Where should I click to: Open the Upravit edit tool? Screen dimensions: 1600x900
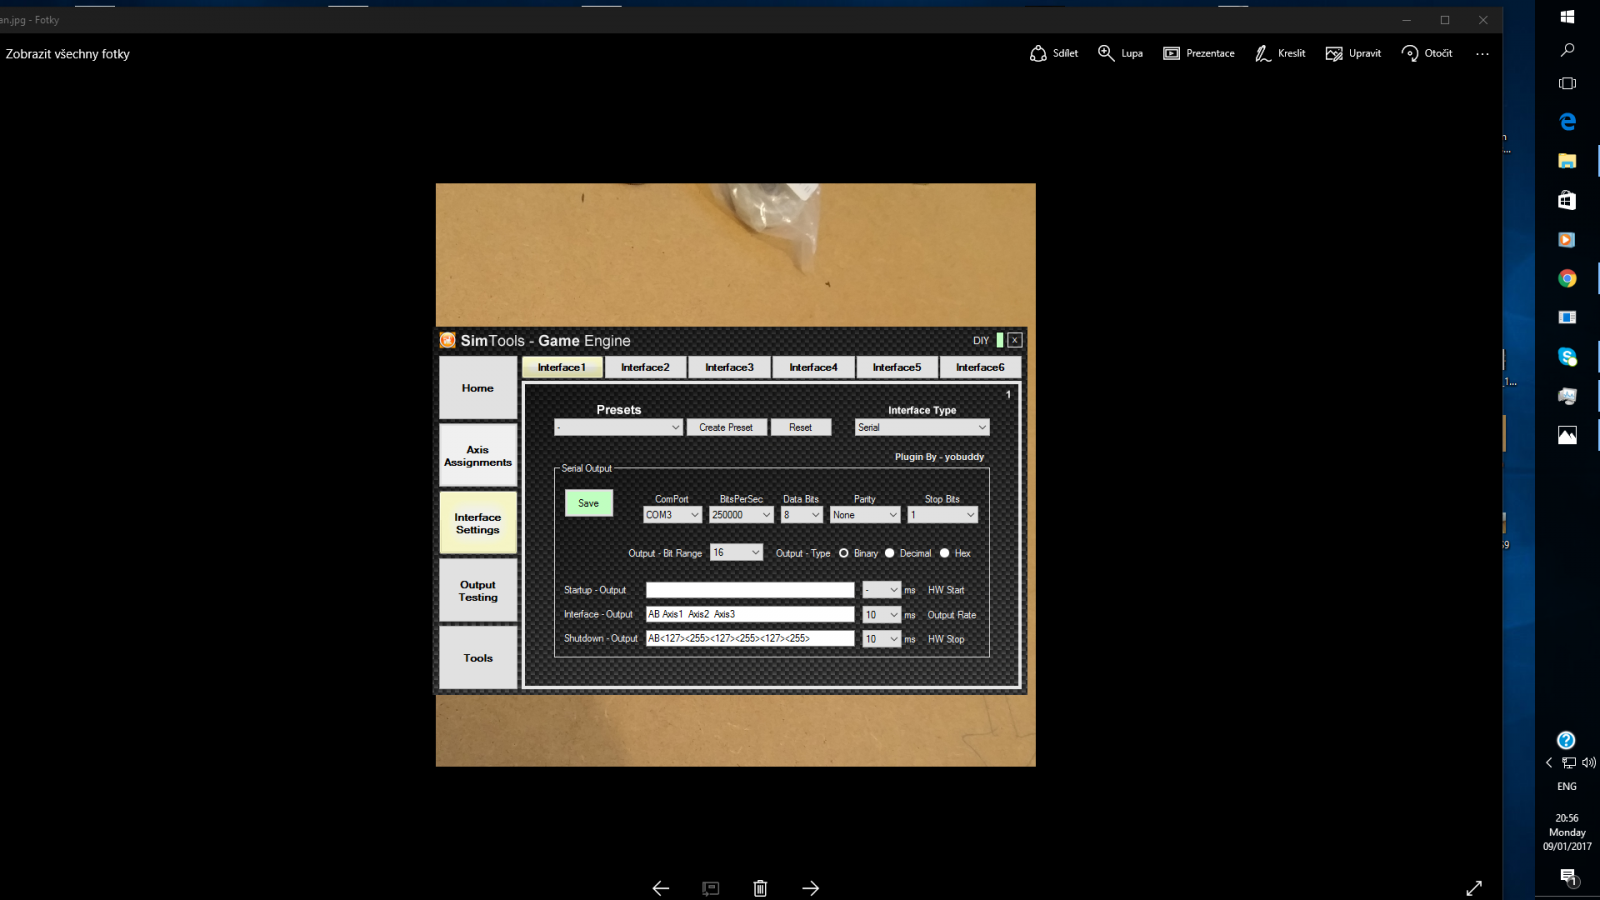coord(1353,53)
